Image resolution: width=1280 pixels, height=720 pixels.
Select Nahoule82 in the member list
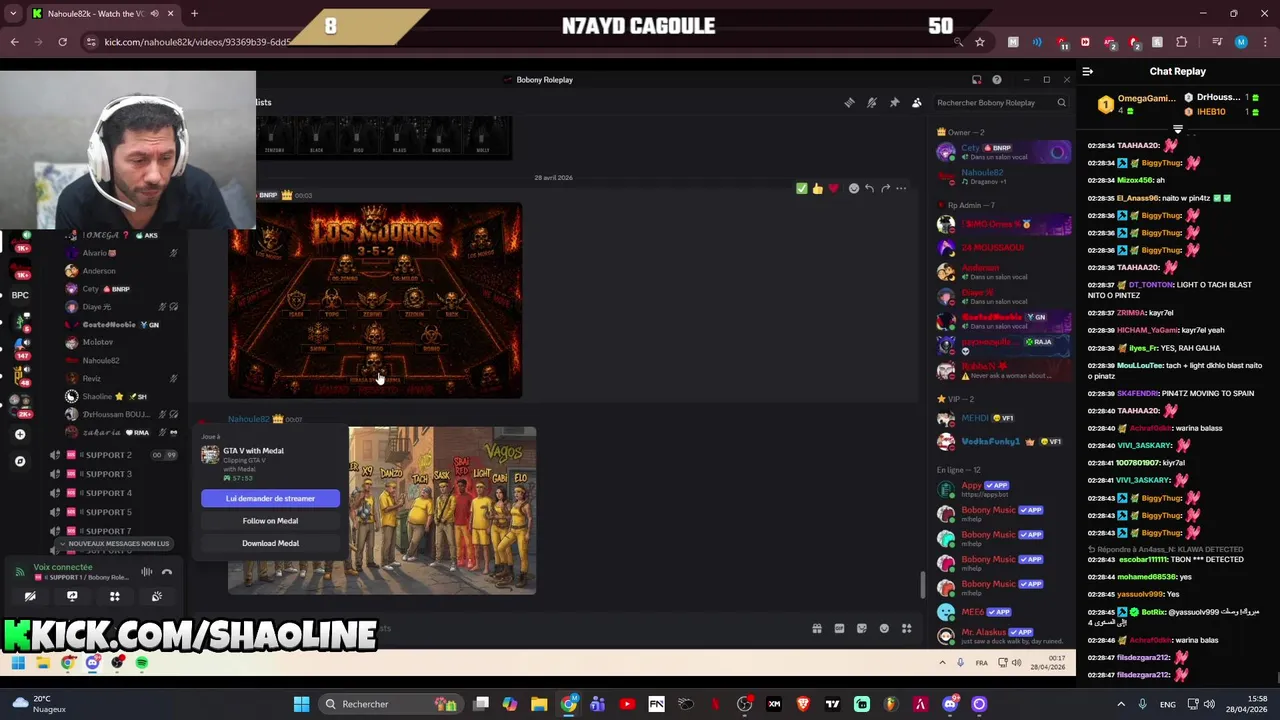[x=1003, y=176]
